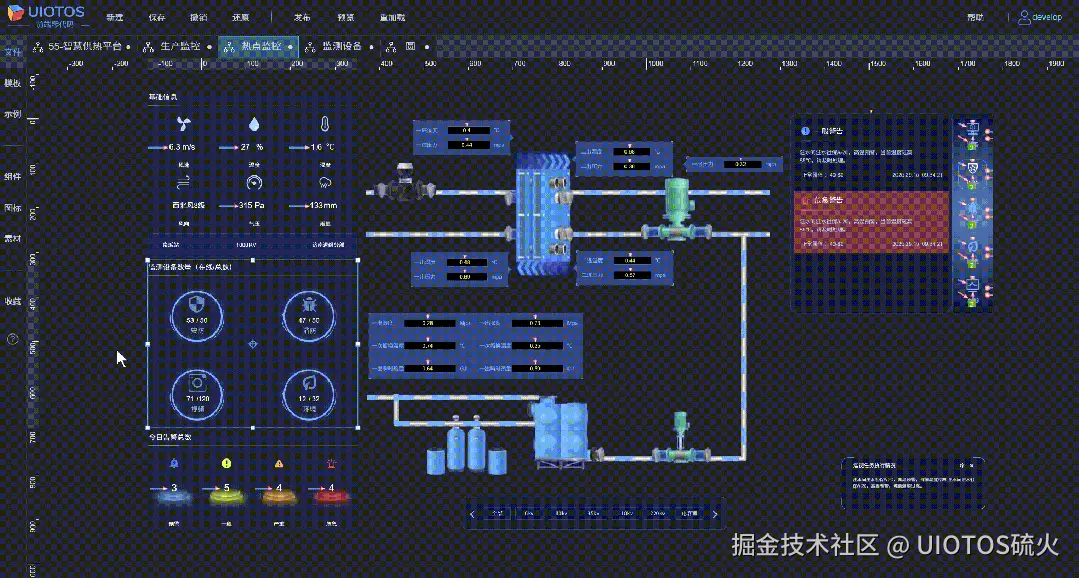Click the left chevron of bottom device carousel
The image size is (1079, 578).
point(472,513)
